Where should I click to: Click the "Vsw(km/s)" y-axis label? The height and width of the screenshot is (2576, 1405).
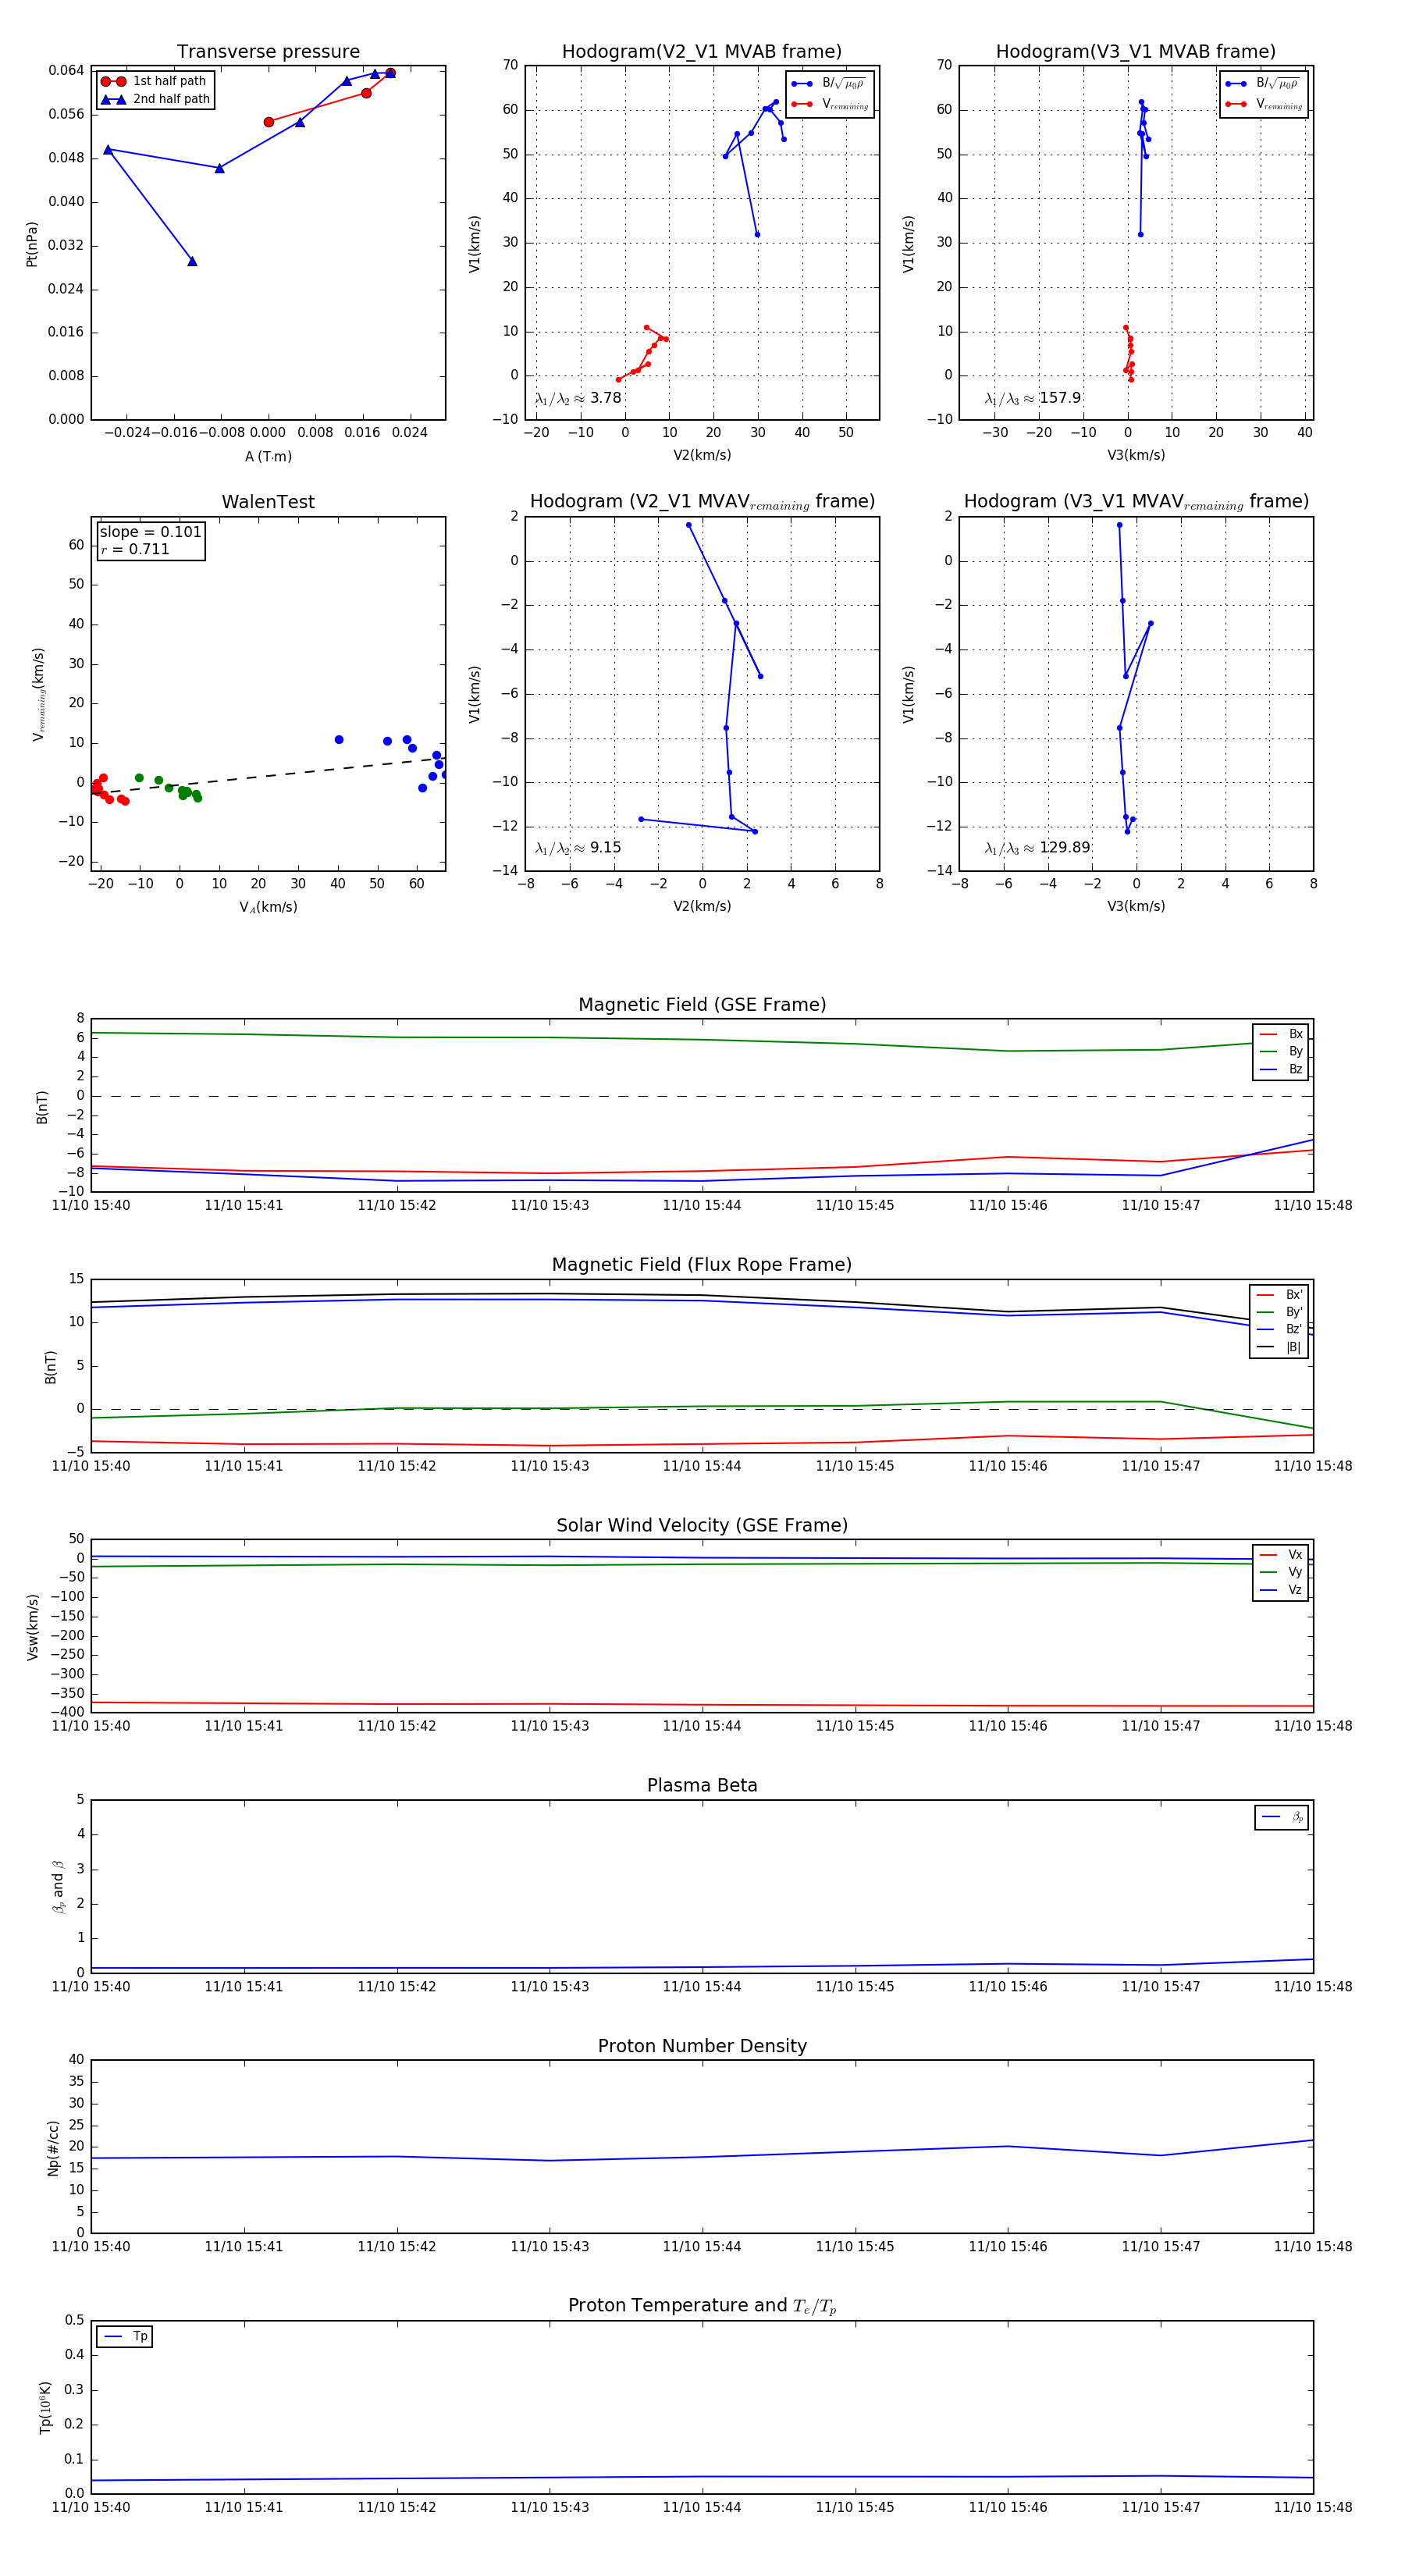pyautogui.click(x=32, y=1627)
